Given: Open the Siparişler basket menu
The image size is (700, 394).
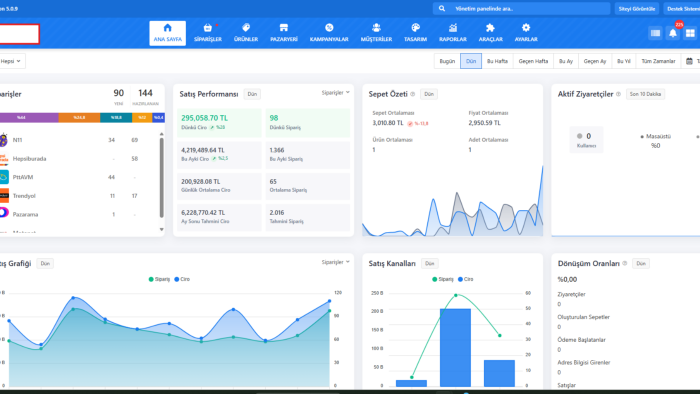Looking at the screenshot, I should (x=208, y=33).
